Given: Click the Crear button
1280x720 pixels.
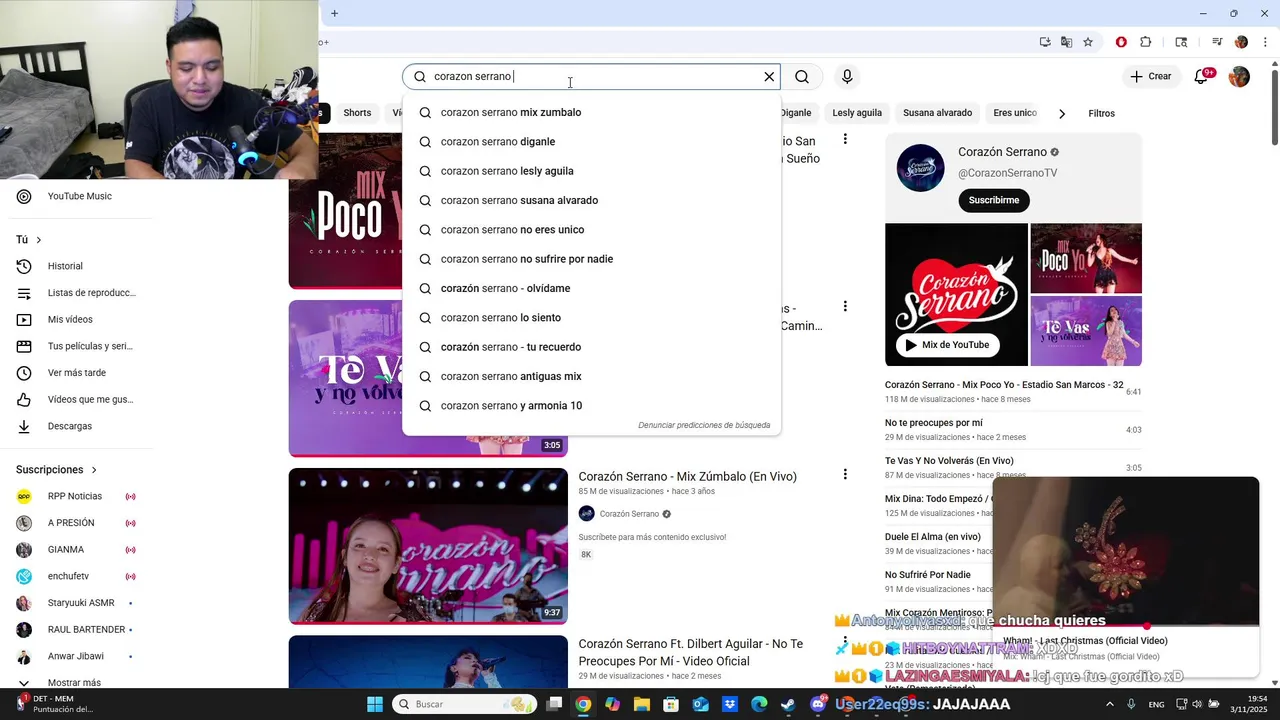Looking at the screenshot, I should pos(1150,76).
